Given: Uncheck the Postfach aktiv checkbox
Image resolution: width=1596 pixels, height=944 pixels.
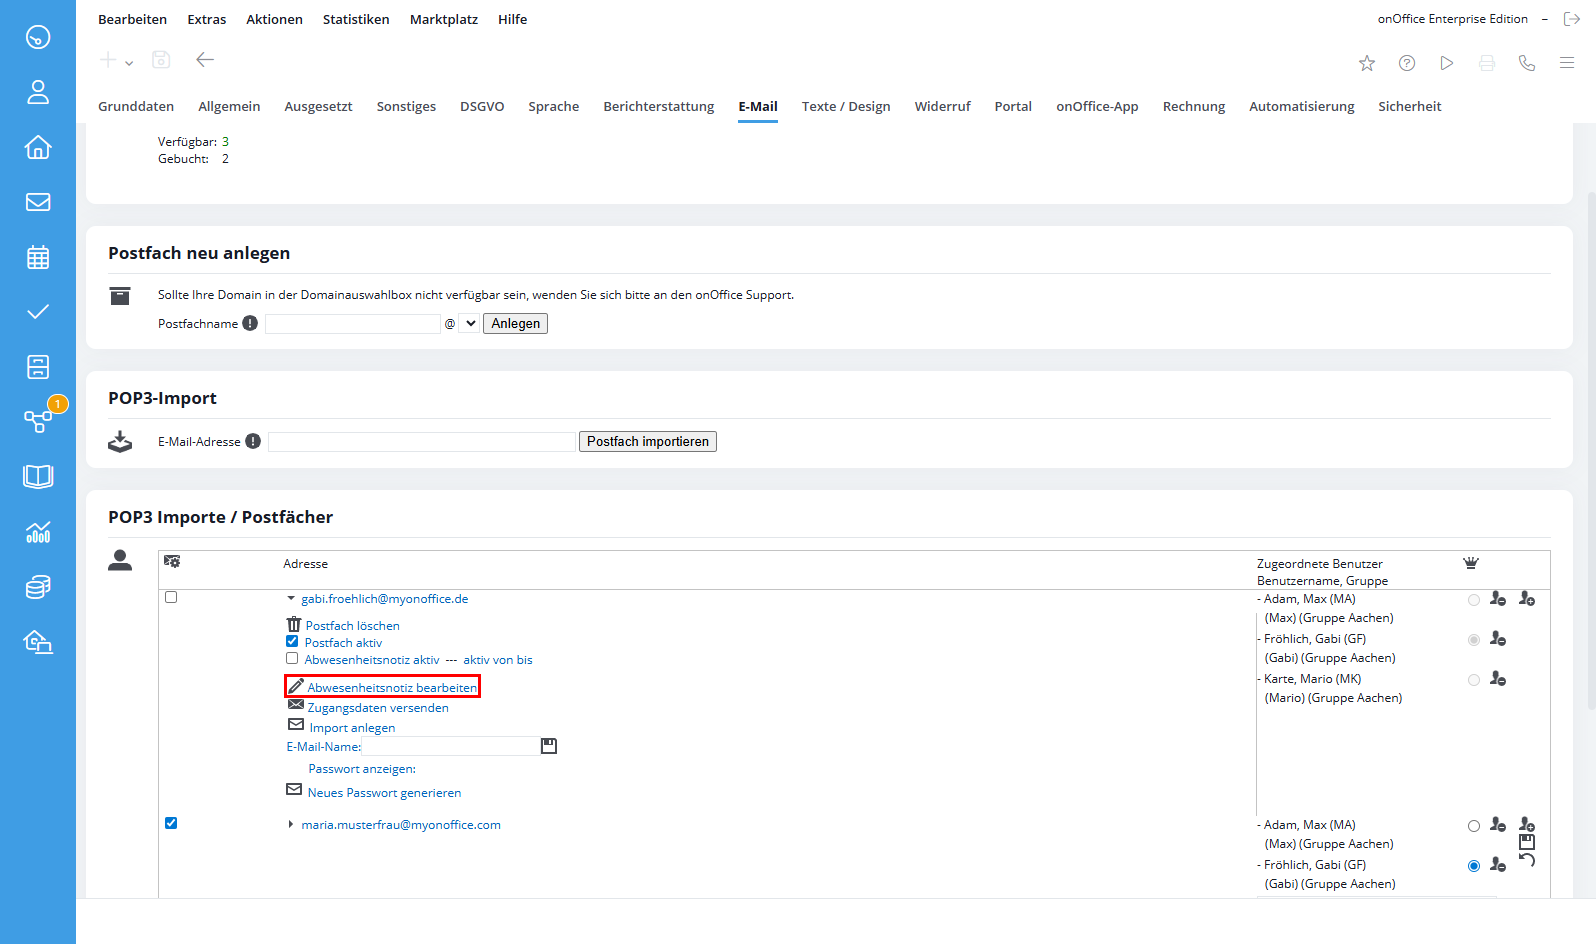Looking at the screenshot, I should (292, 642).
